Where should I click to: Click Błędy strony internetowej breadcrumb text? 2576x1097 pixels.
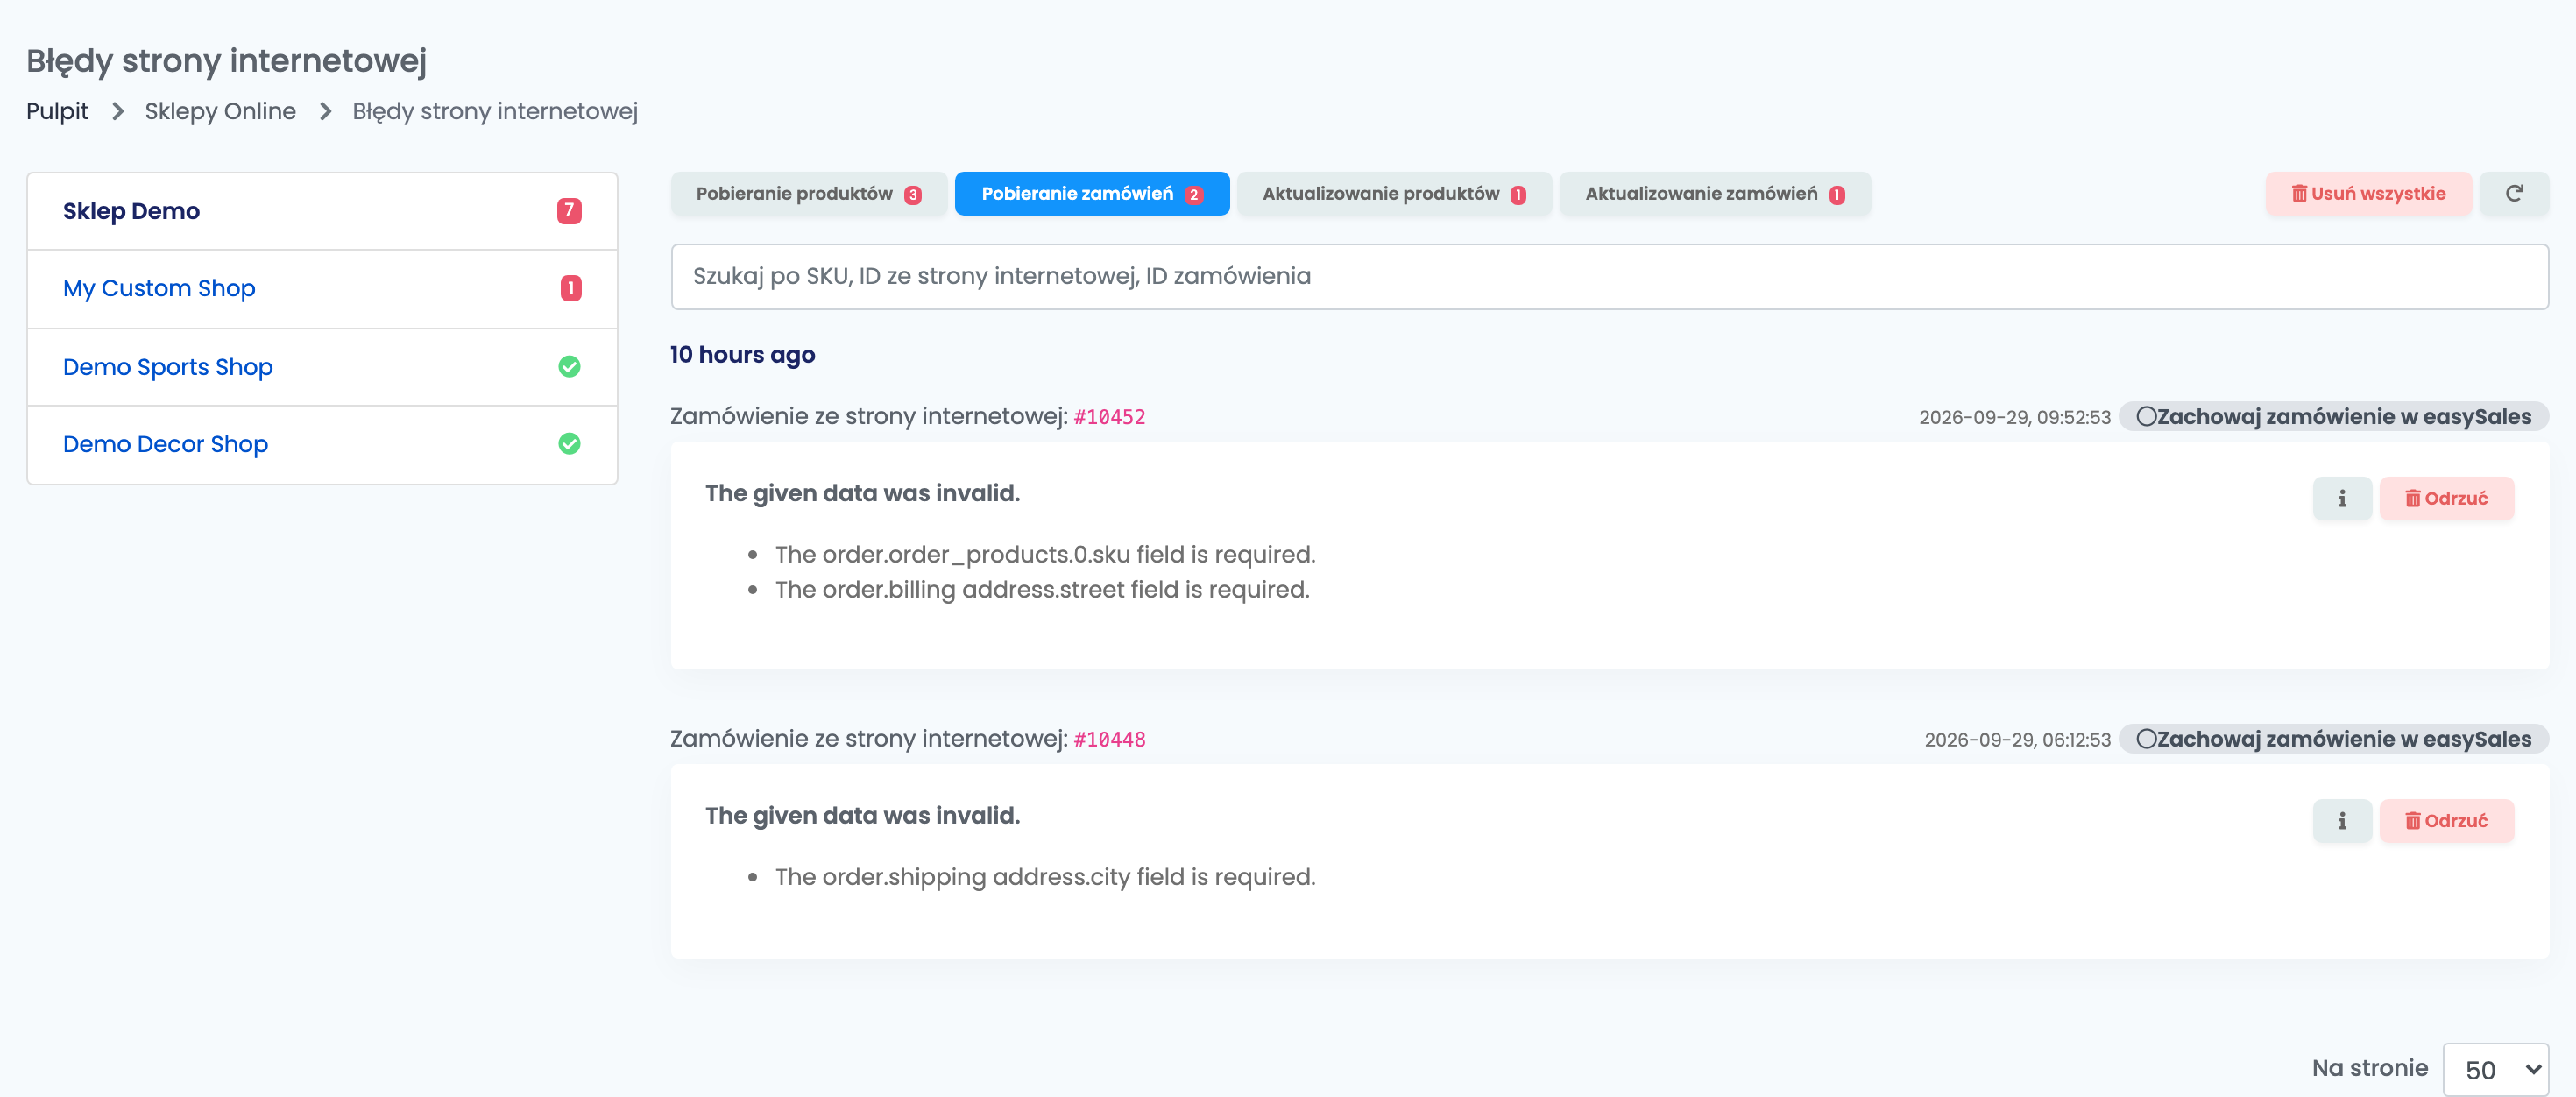[x=495, y=111]
